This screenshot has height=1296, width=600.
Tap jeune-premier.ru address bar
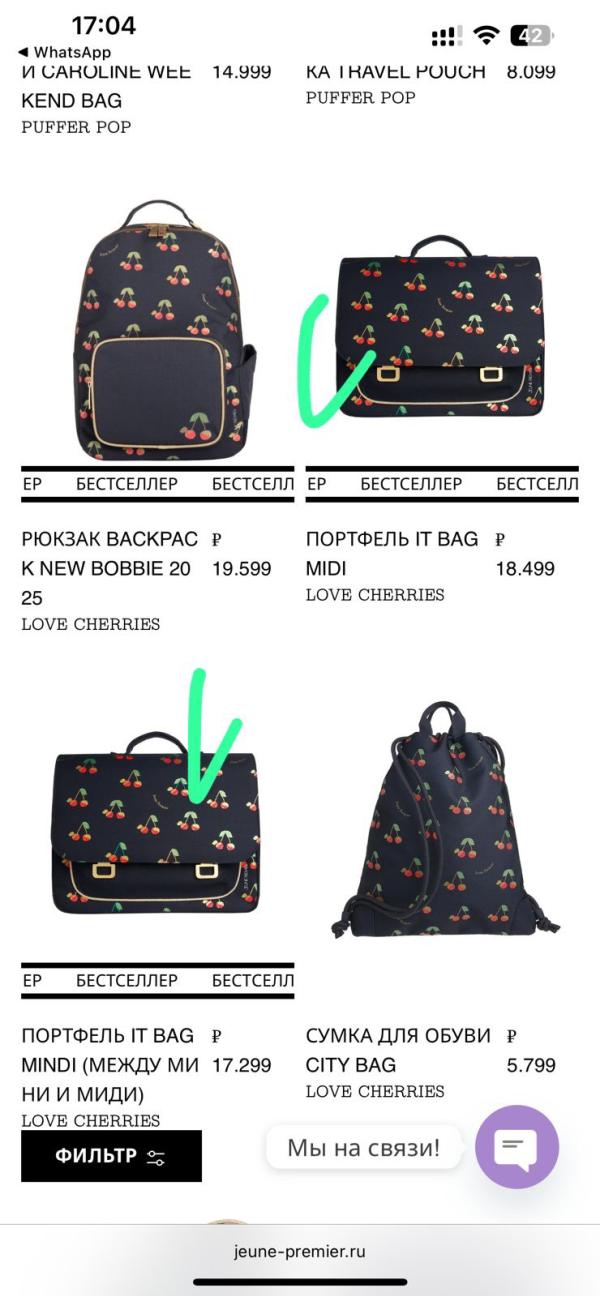(x=300, y=1251)
